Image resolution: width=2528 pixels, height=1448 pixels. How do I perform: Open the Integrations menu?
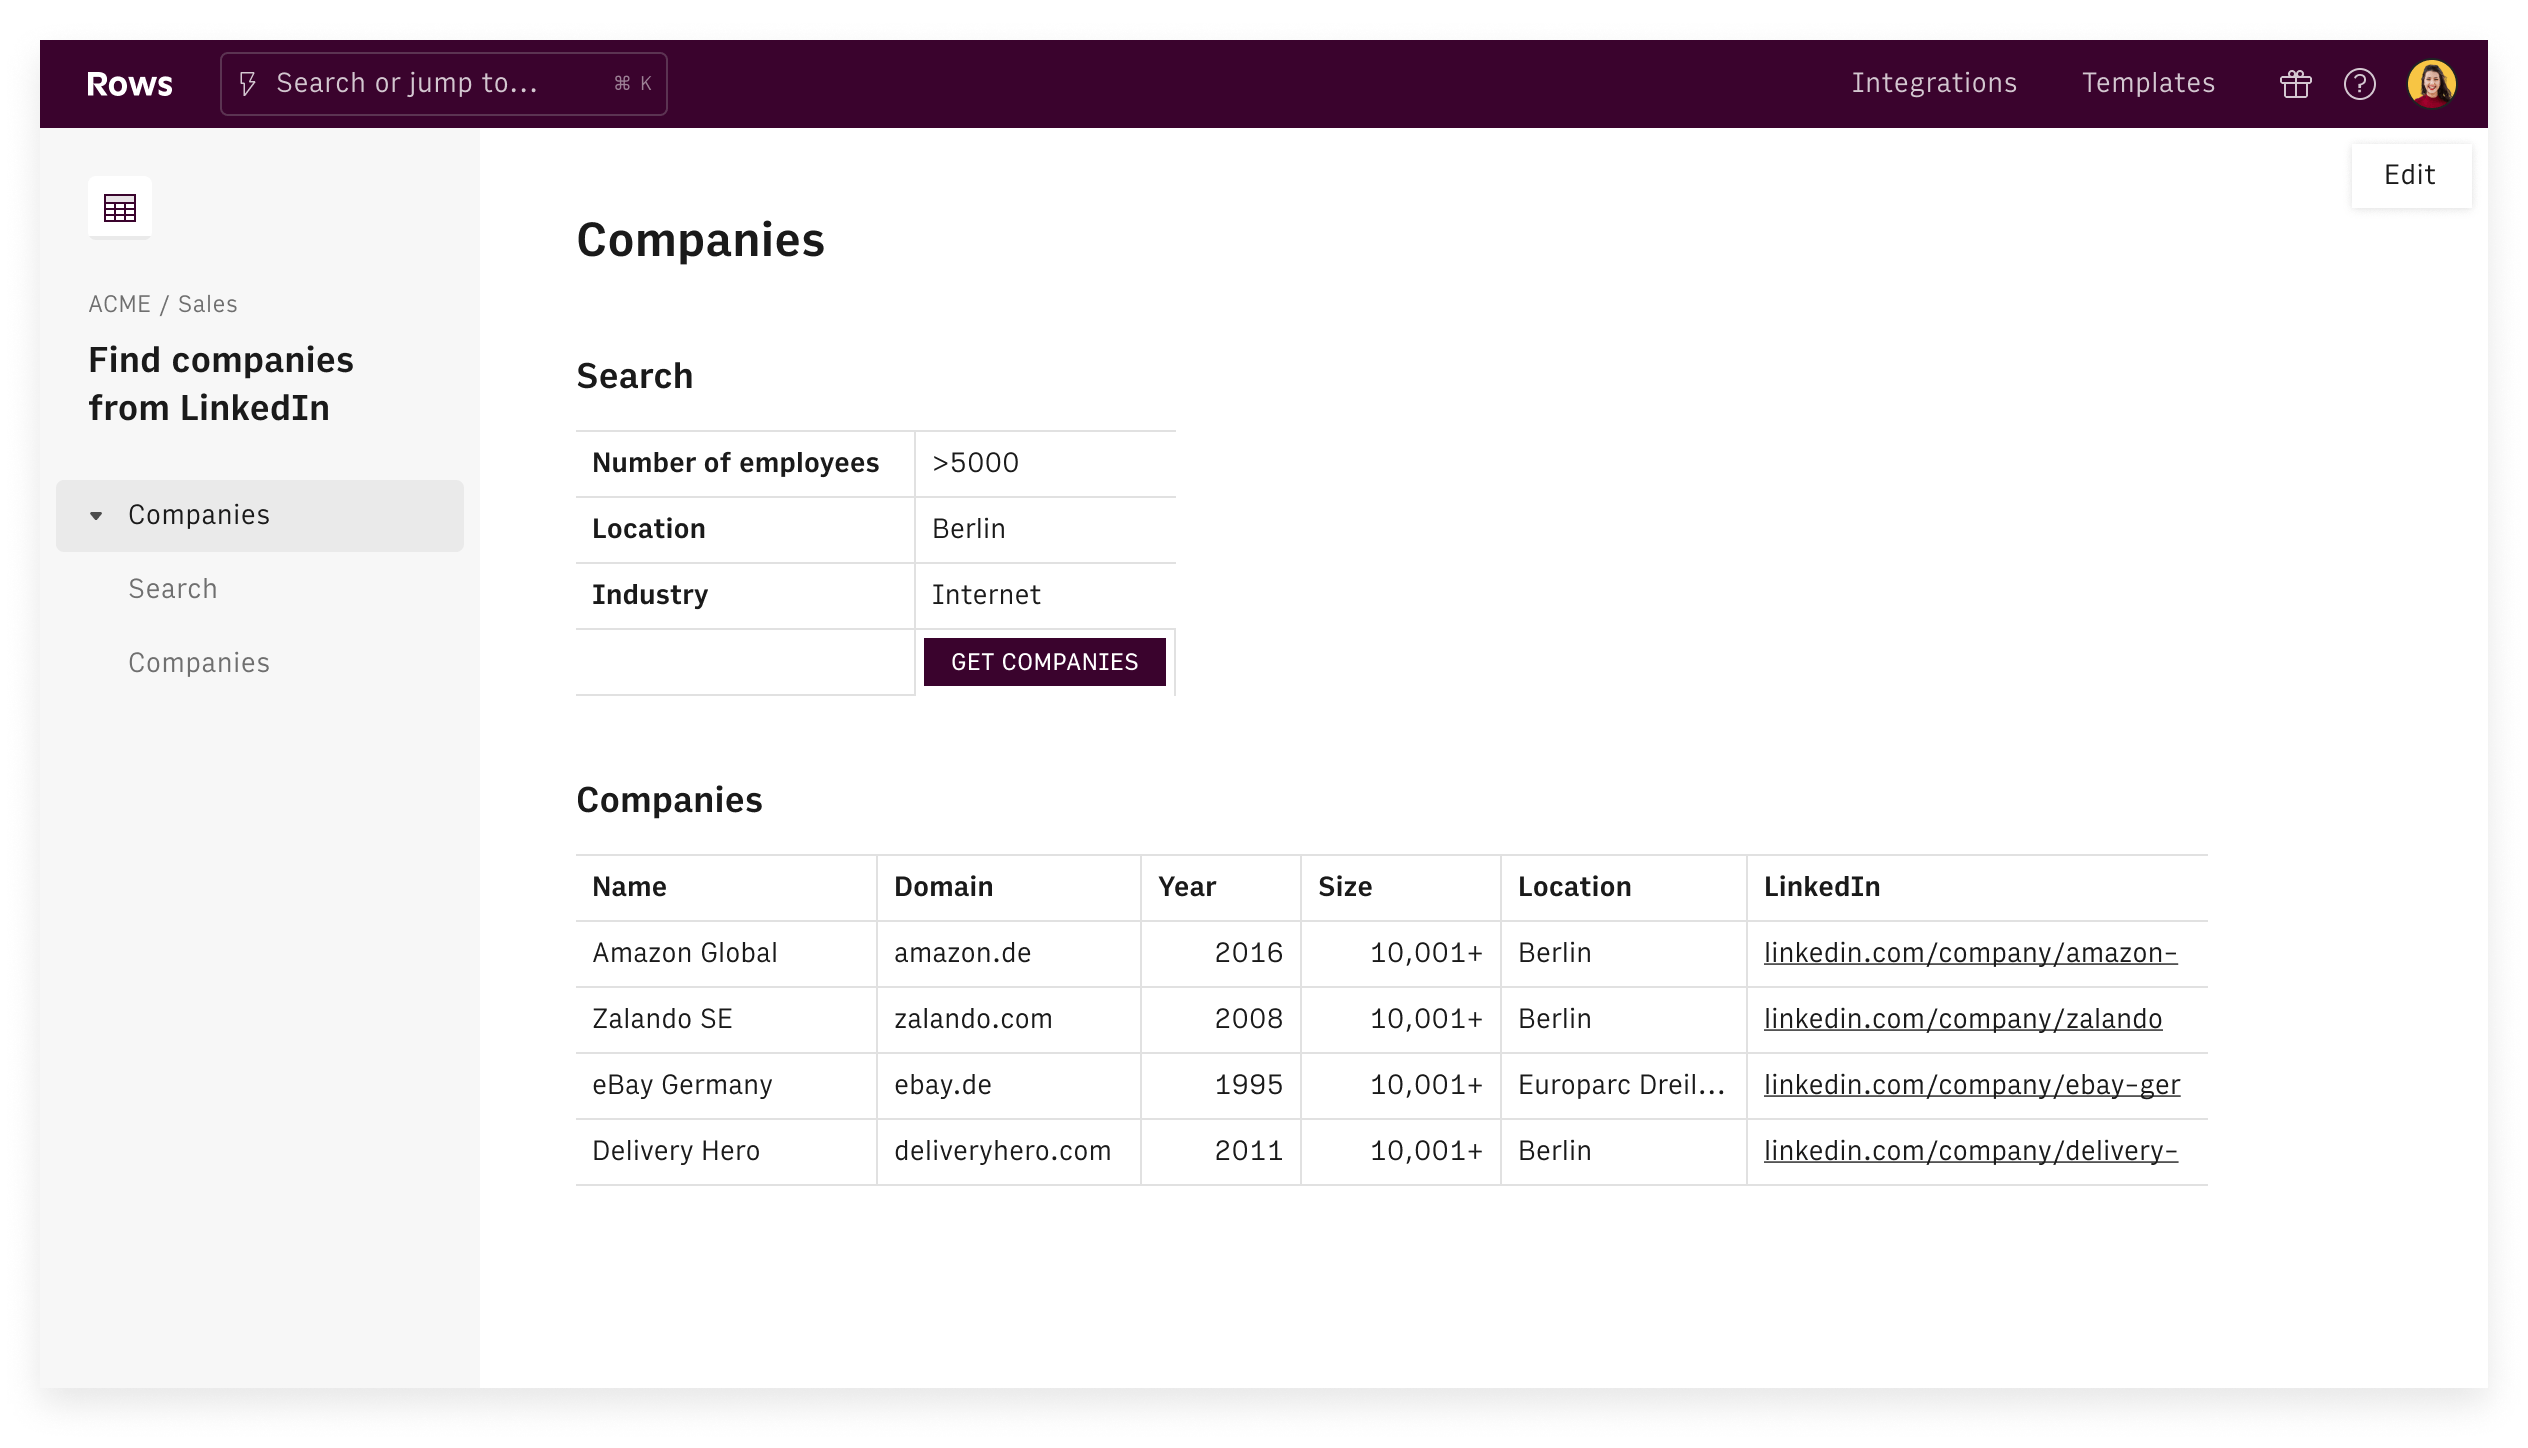pyautogui.click(x=1934, y=83)
